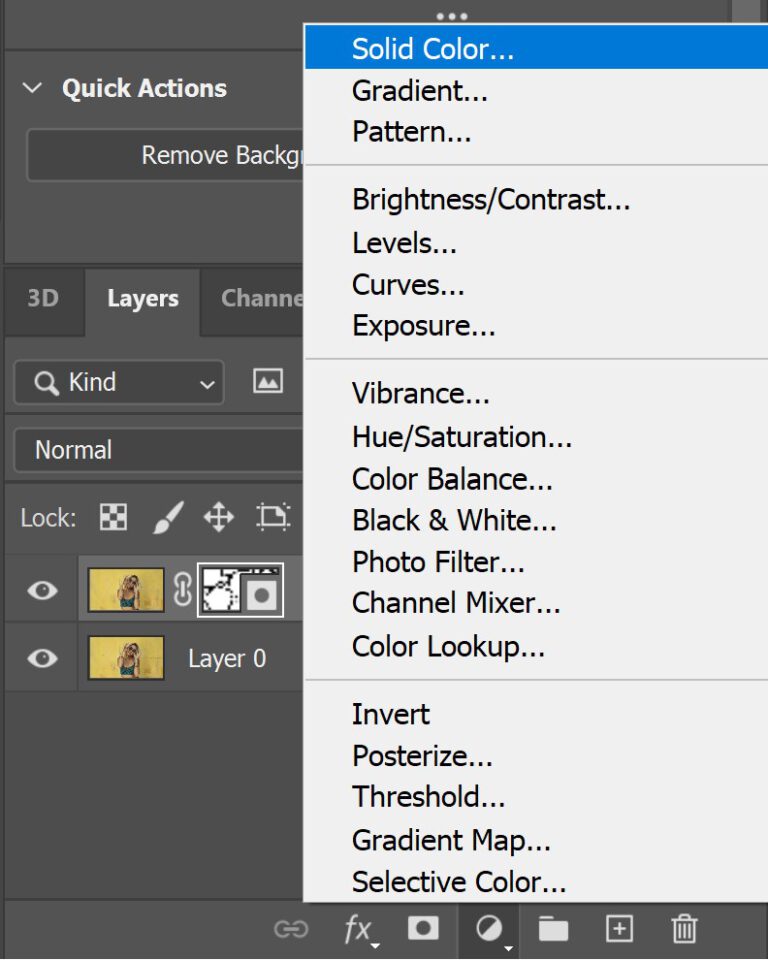
Task: Delete layer using trash icon
Action: [684, 930]
